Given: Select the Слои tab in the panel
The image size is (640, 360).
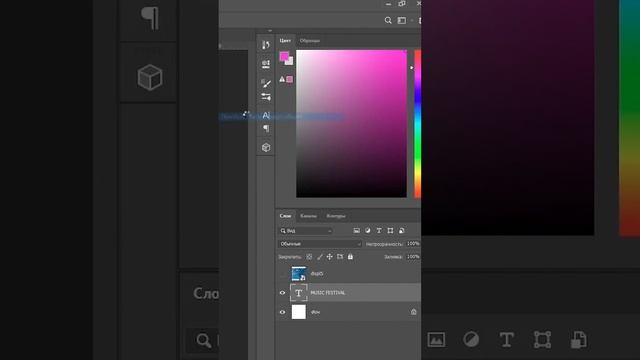Looking at the screenshot, I should click(x=285, y=216).
